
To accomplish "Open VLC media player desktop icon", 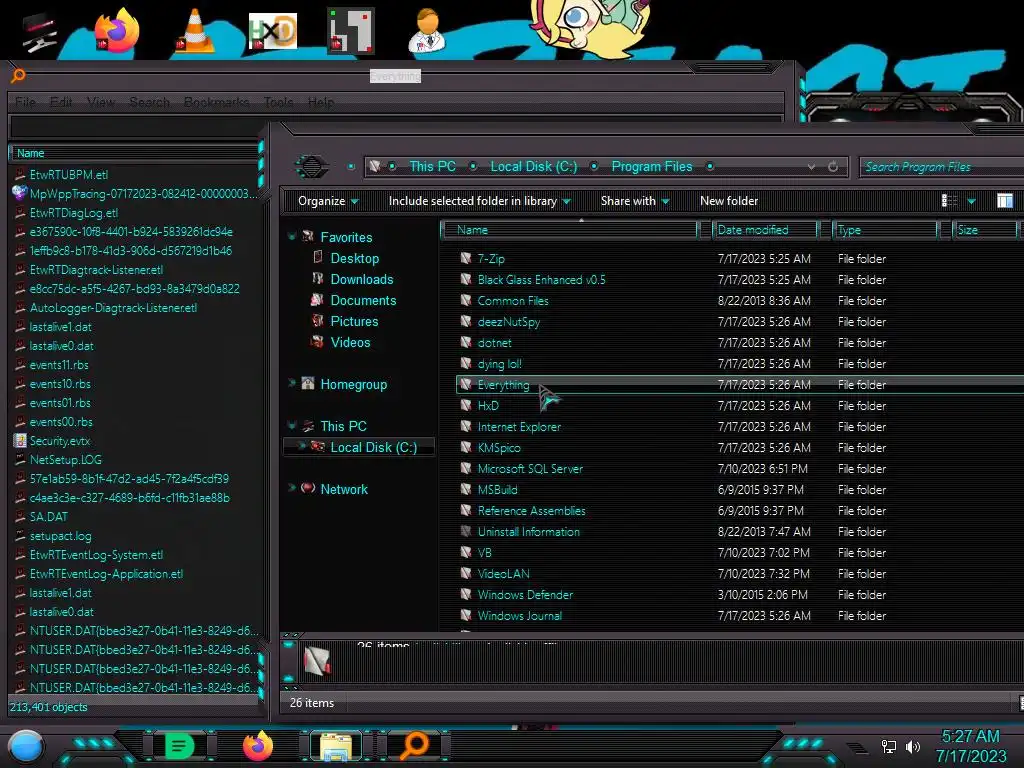I will (x=195, y=31).
